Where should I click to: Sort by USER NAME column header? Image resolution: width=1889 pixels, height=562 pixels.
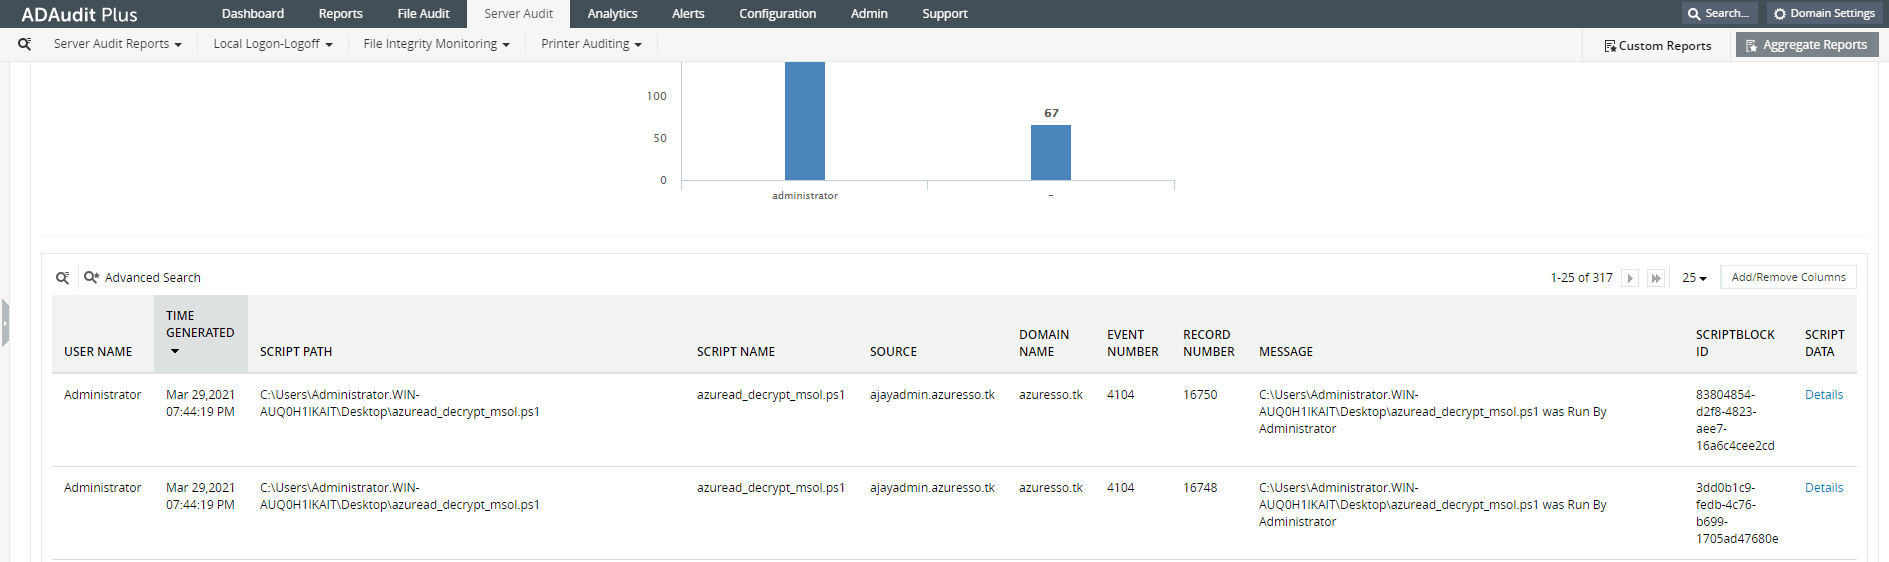coord(98,352)
